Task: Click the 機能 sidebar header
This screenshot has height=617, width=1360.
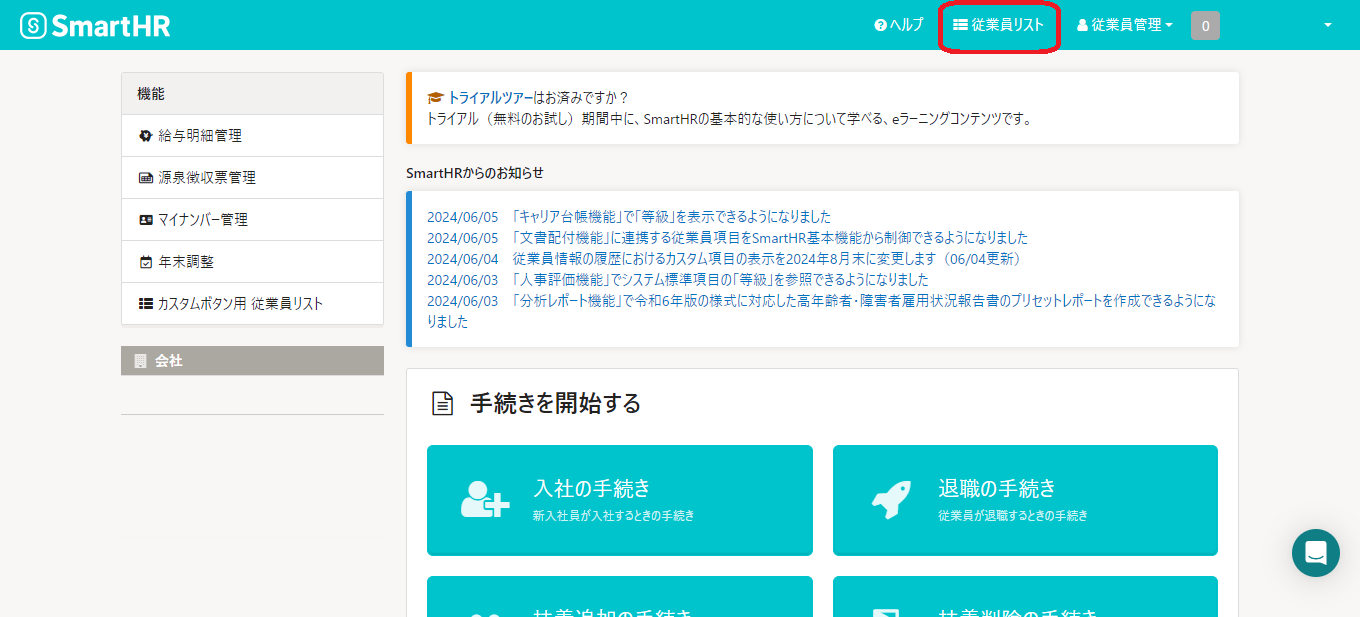Action: [252, 94]
